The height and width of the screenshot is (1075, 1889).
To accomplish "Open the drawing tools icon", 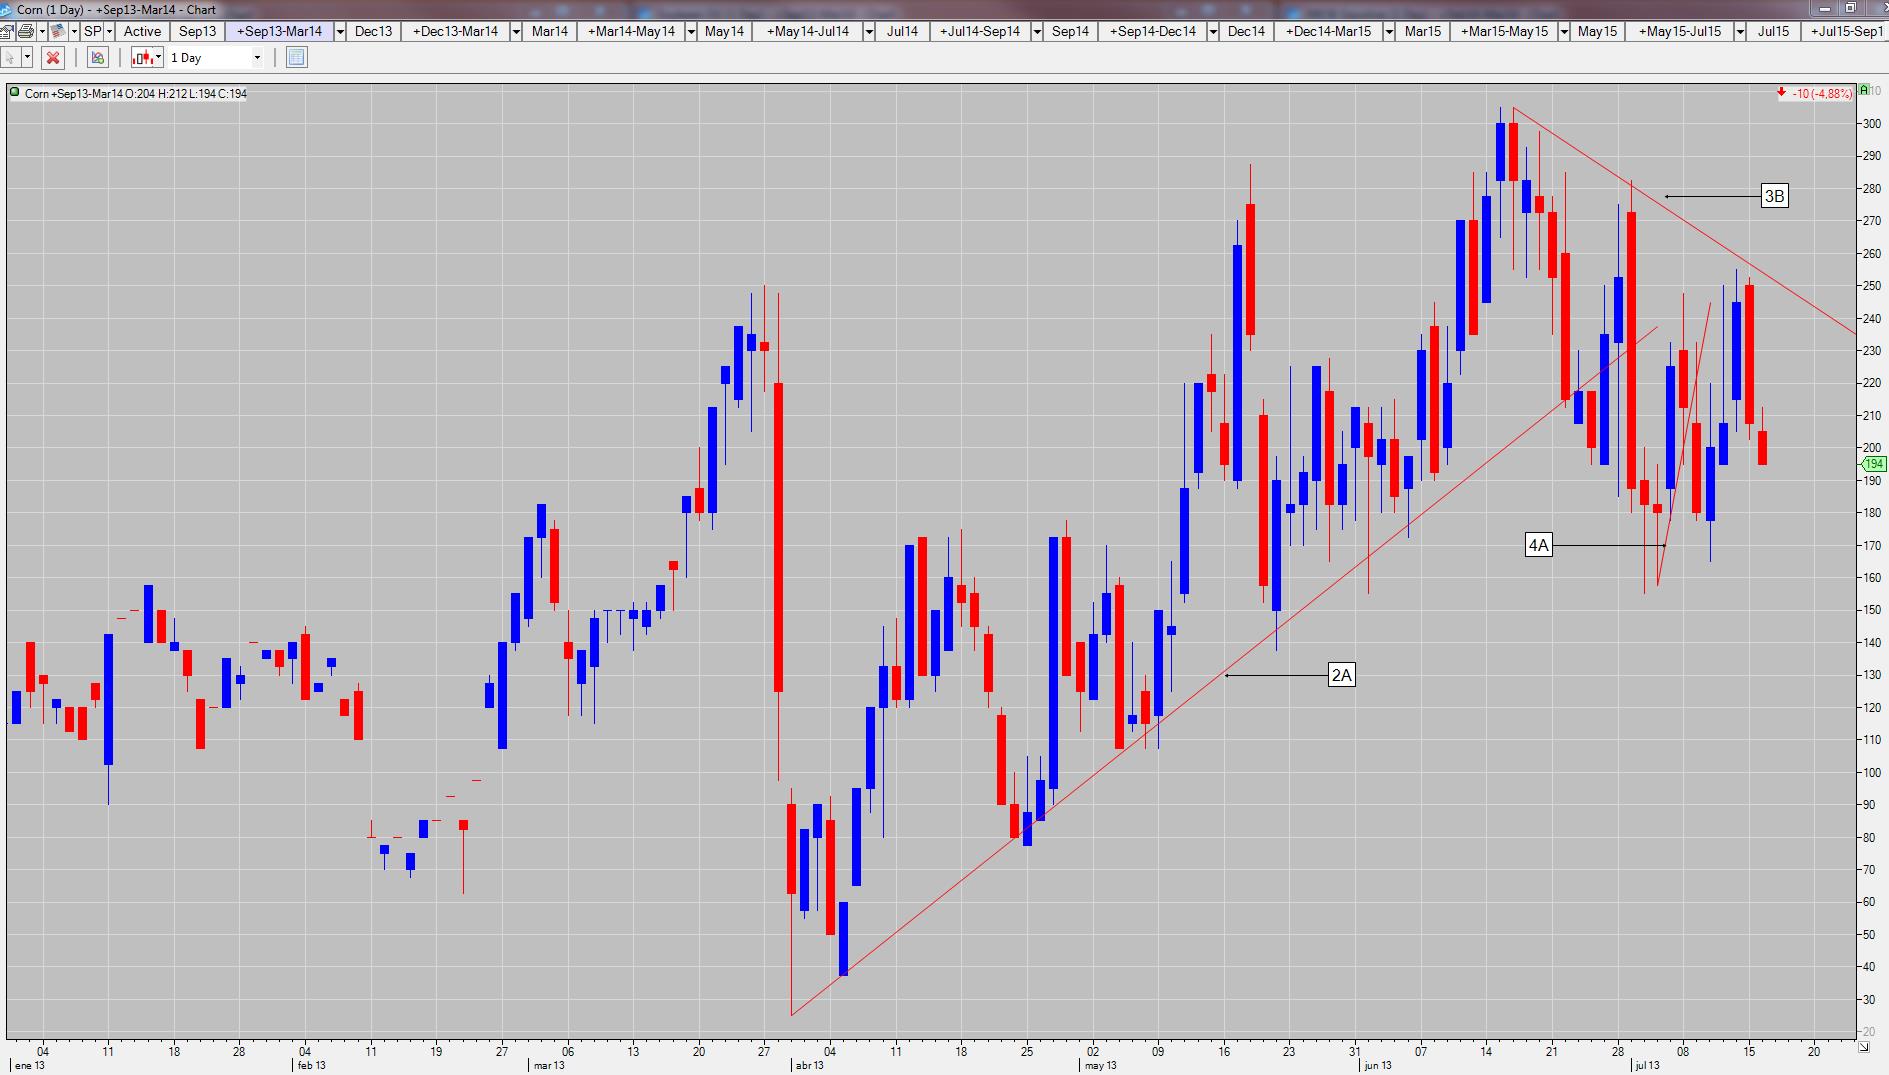I will point(98,57).
